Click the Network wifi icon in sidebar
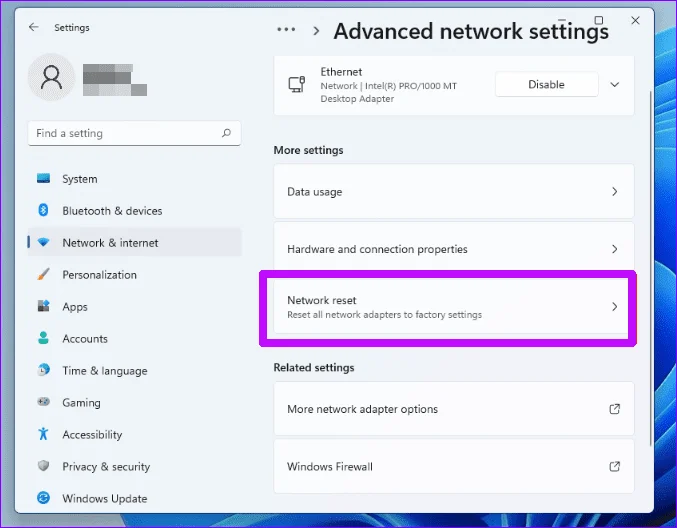Viewport: 677px width, 528px height. coord(43,242)
